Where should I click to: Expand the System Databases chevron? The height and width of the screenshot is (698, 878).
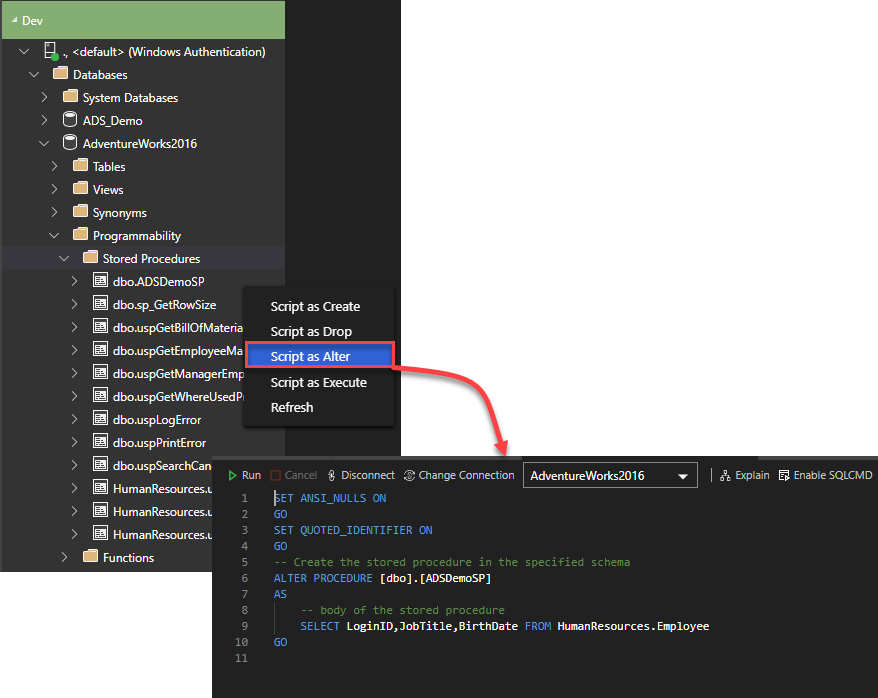coord(44,97)
